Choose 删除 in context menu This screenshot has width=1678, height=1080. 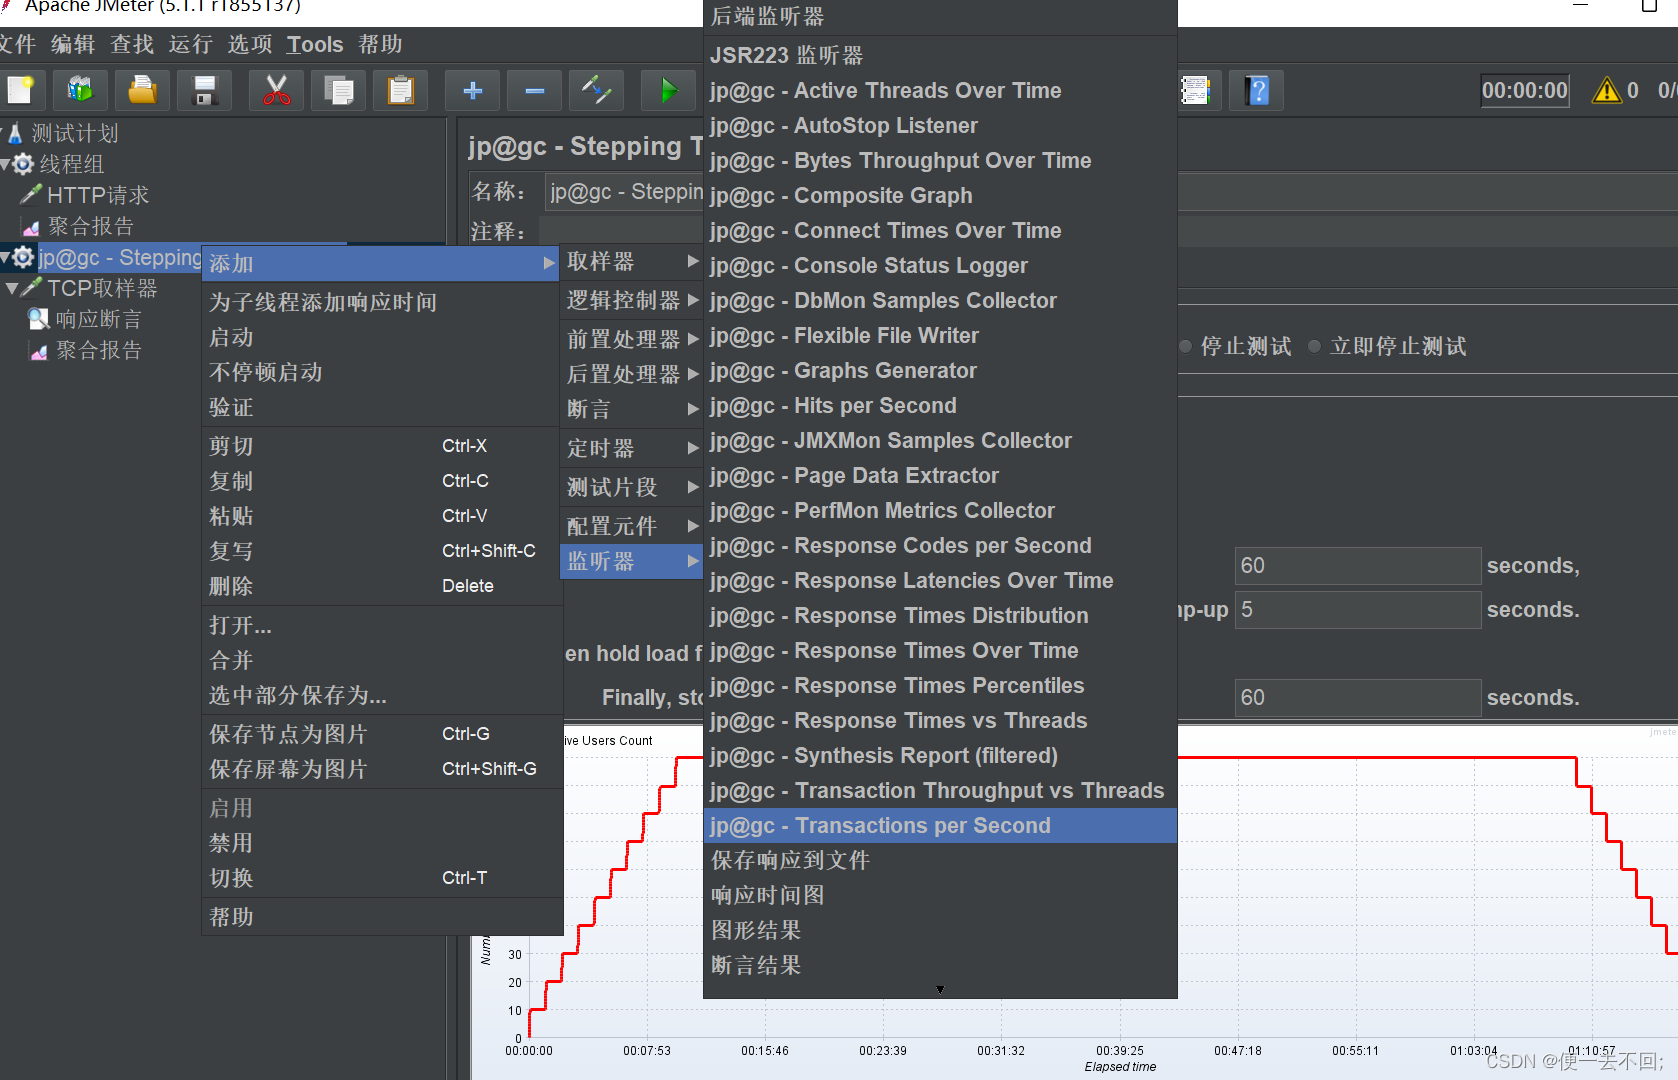pyautogui.click(x=381, y=586)
